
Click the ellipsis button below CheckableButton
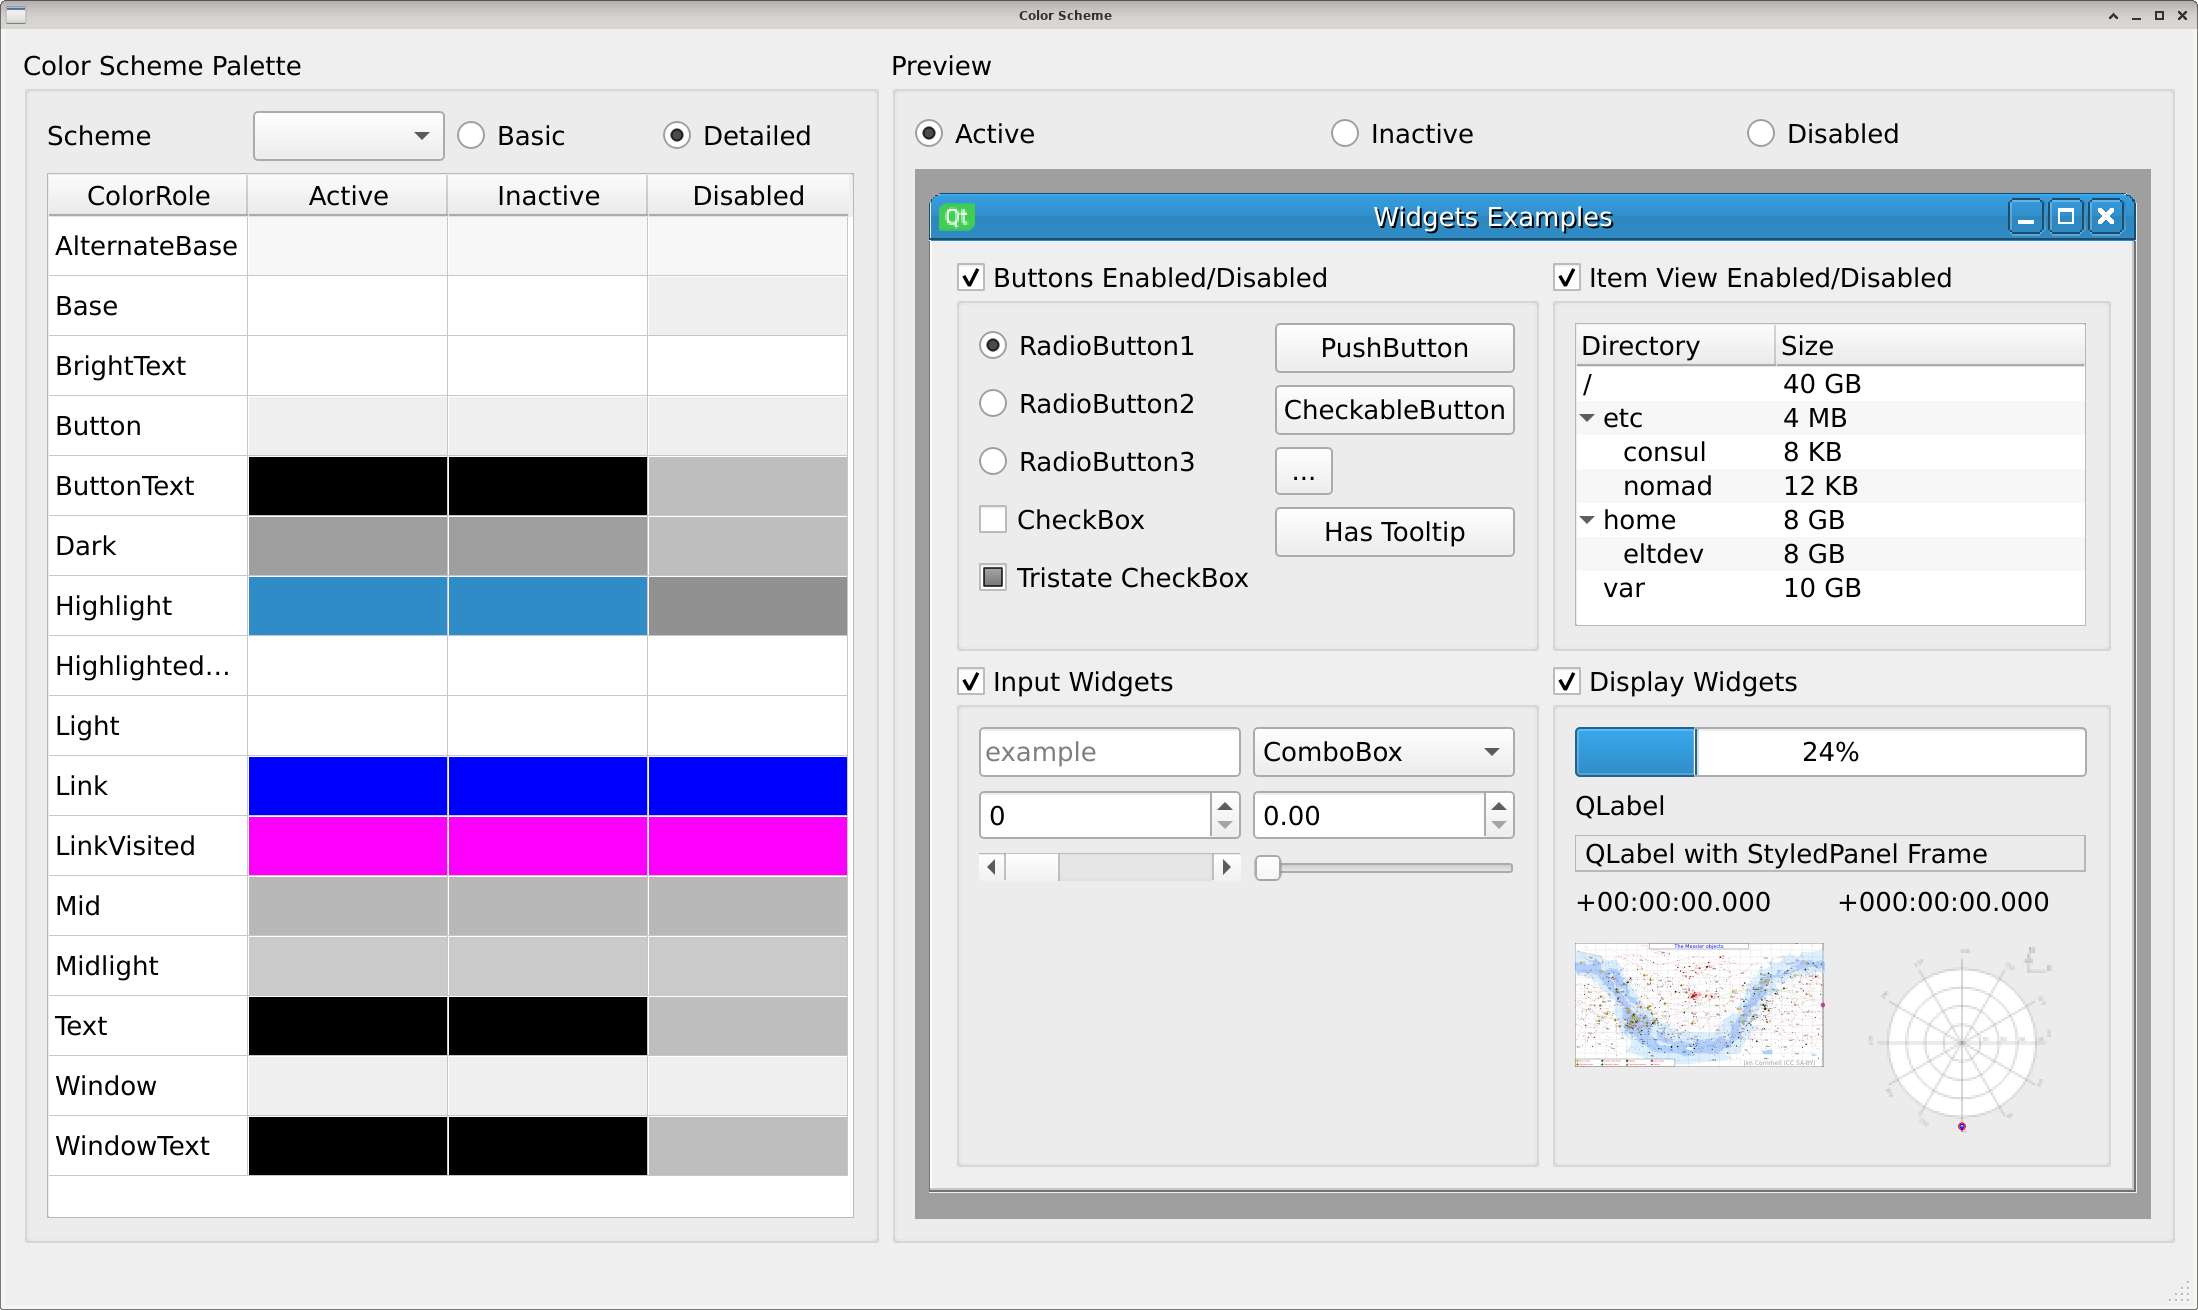(x=1303, y=470)
